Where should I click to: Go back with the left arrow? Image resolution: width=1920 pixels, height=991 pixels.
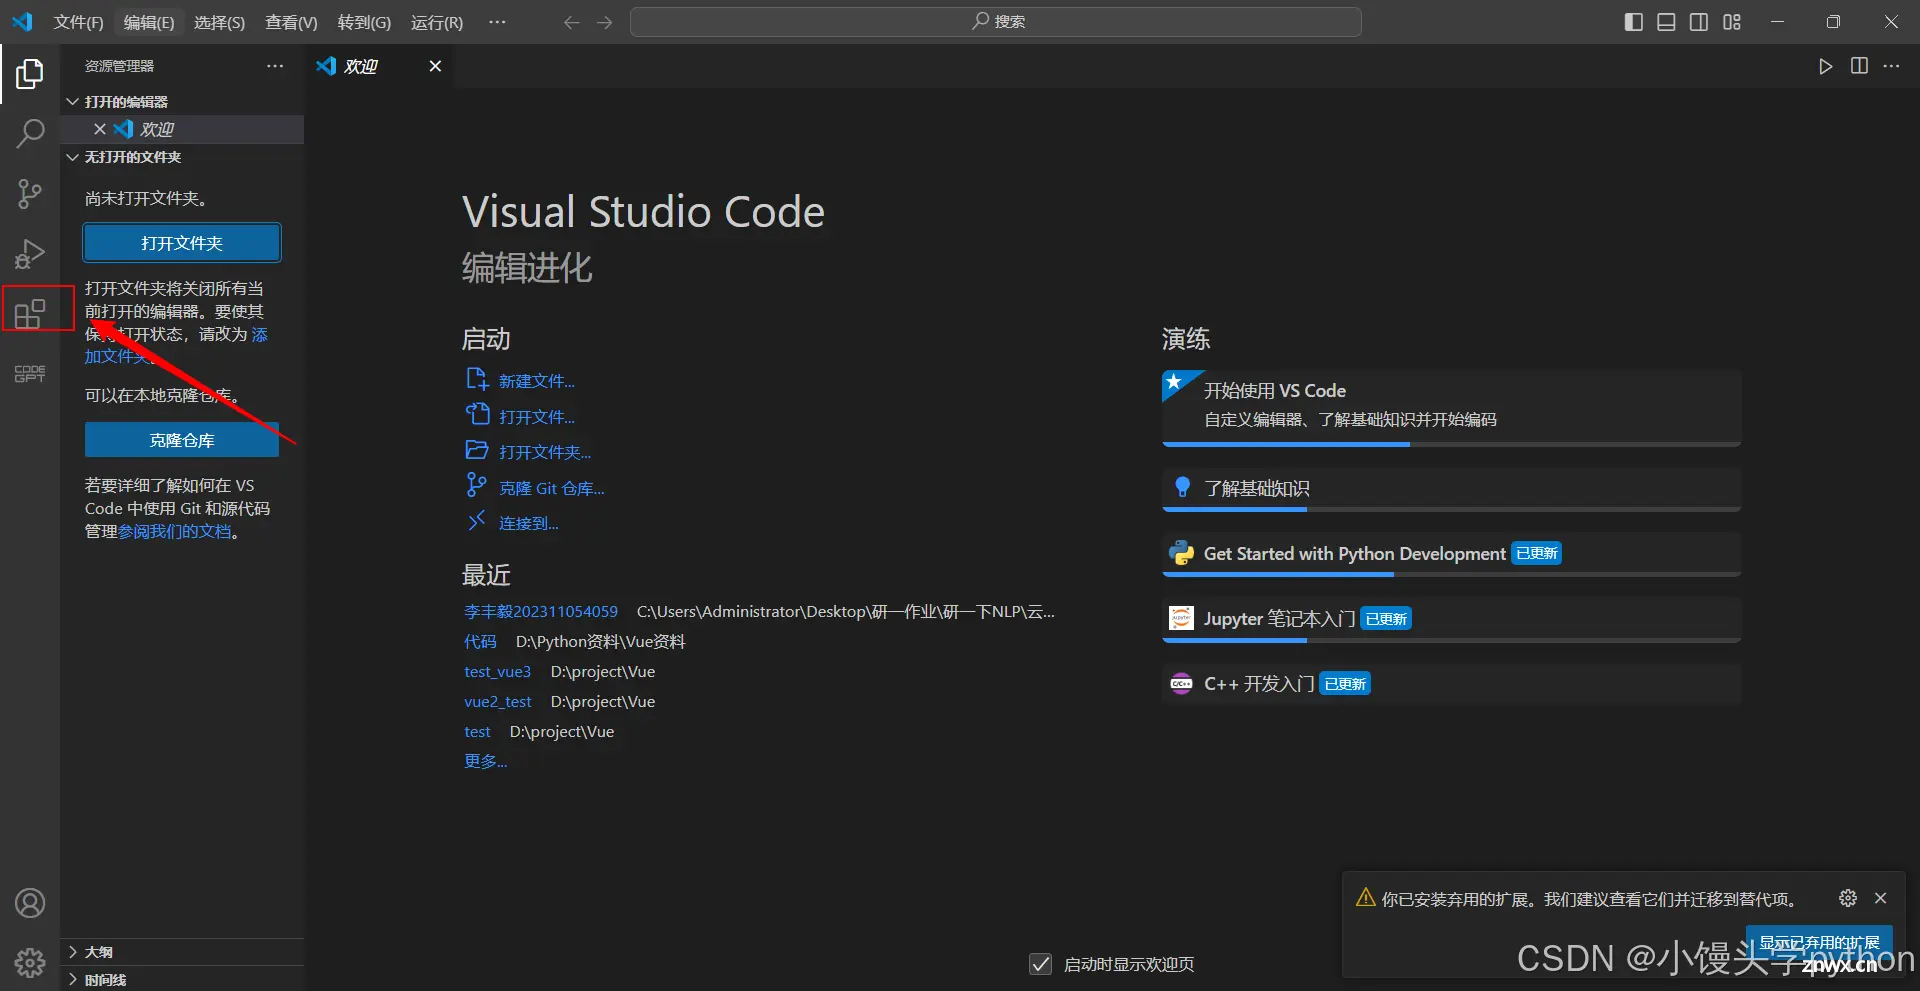tap(571, 22)
